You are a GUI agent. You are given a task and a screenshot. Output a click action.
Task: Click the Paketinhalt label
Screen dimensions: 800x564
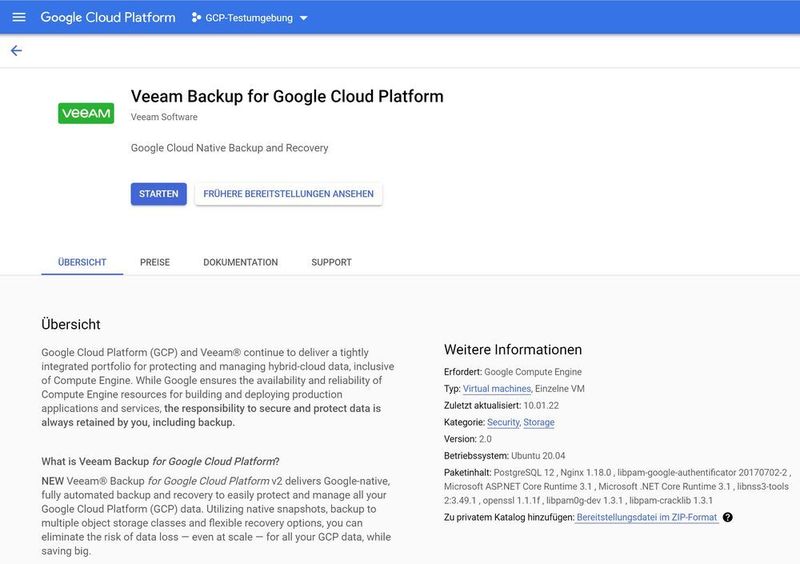[x=467, y=473]
